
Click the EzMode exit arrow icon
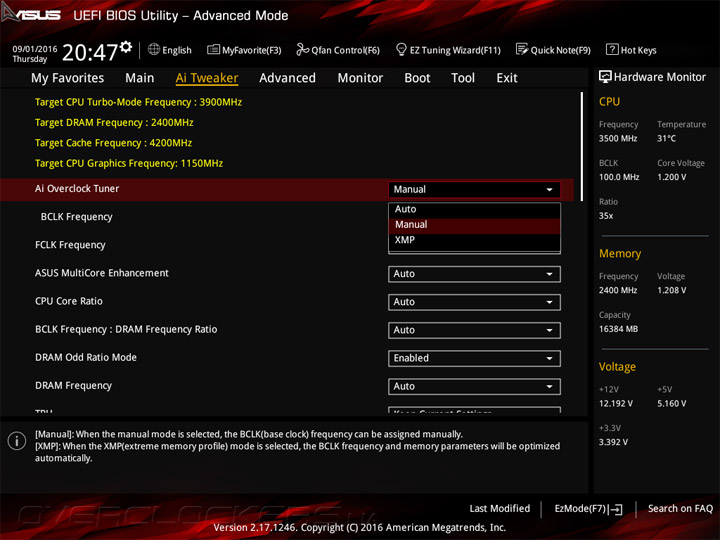(x=615, y=509)
